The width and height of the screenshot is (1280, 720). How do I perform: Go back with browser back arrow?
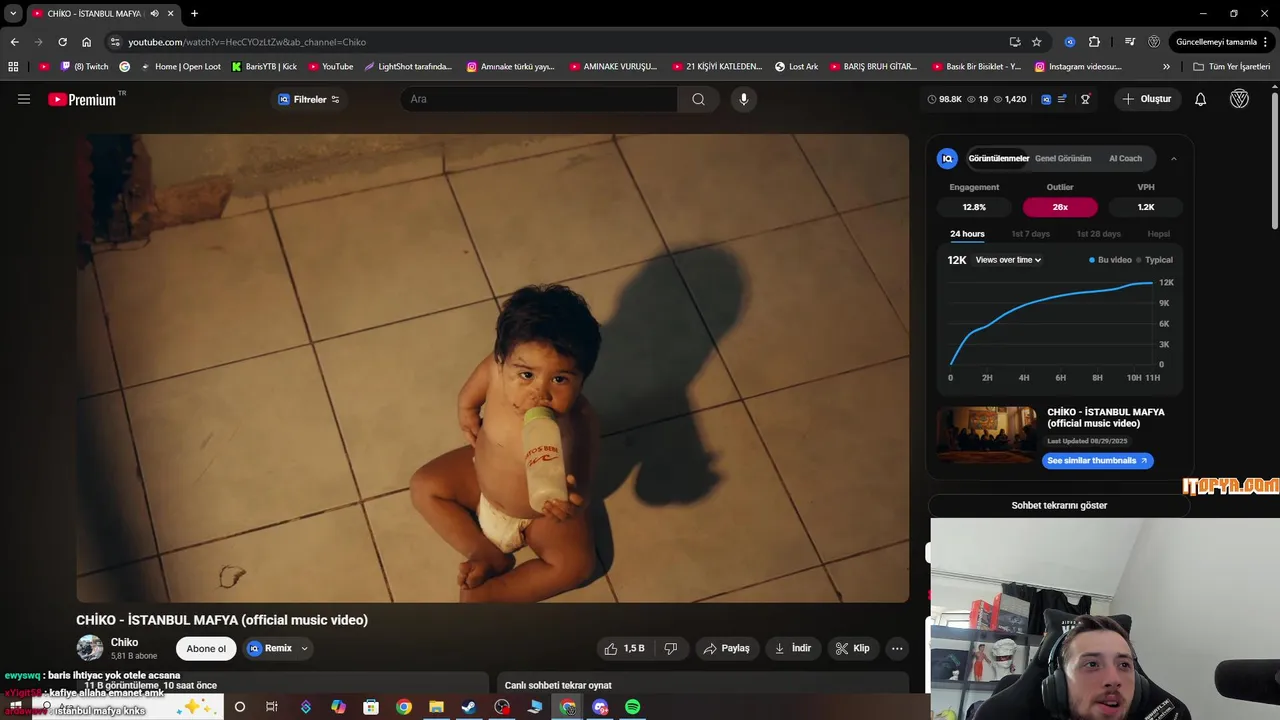[14, 42]
